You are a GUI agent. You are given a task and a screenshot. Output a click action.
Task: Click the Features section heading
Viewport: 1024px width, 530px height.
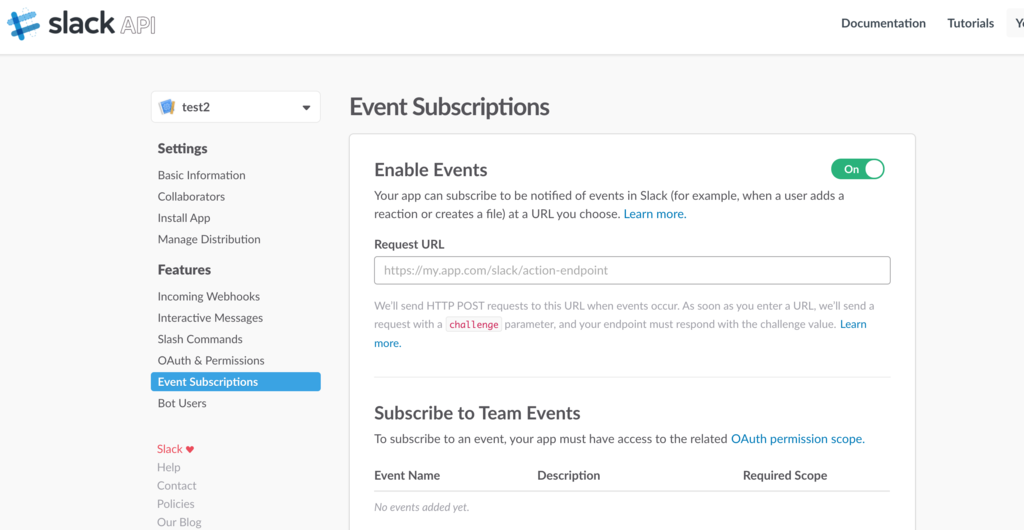[x=184, y=270]
